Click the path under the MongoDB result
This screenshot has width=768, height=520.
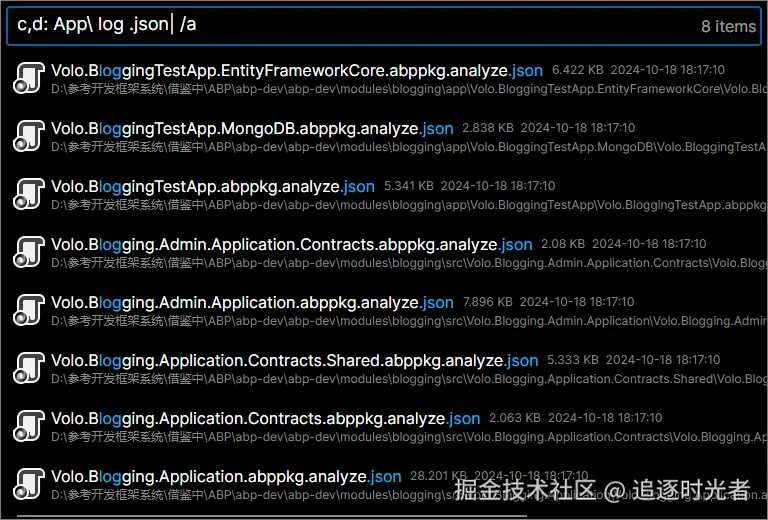409,147
